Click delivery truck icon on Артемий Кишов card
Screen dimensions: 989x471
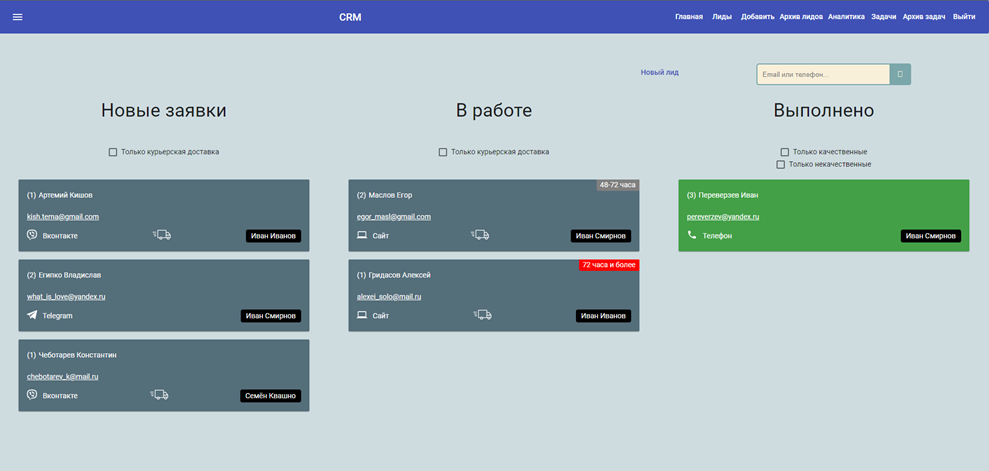[162, 235]
